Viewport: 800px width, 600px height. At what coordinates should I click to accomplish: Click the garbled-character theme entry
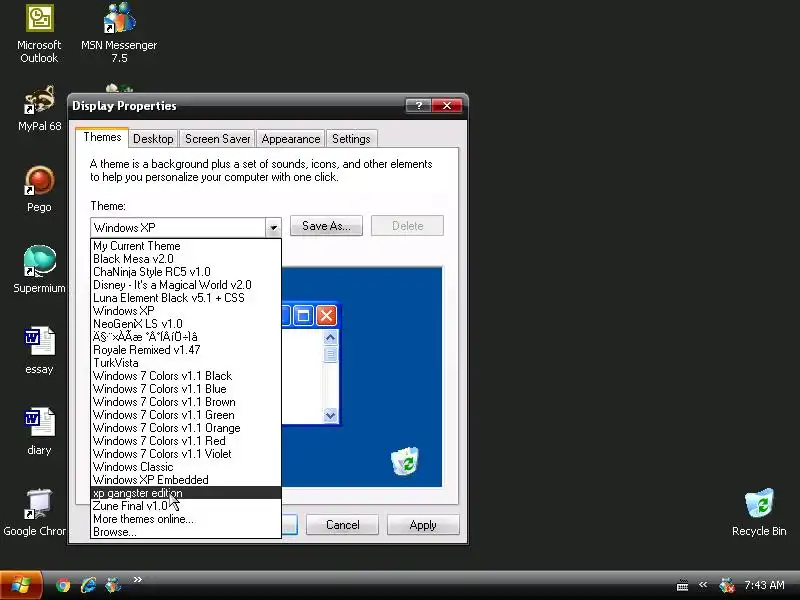click(186, 337)
